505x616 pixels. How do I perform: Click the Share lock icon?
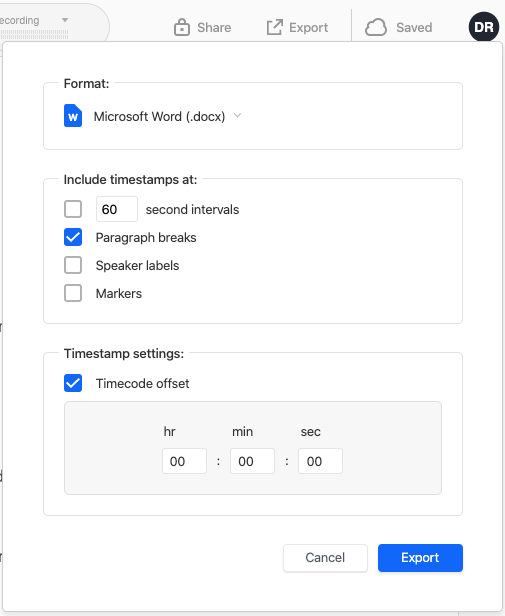click(182, 28)
